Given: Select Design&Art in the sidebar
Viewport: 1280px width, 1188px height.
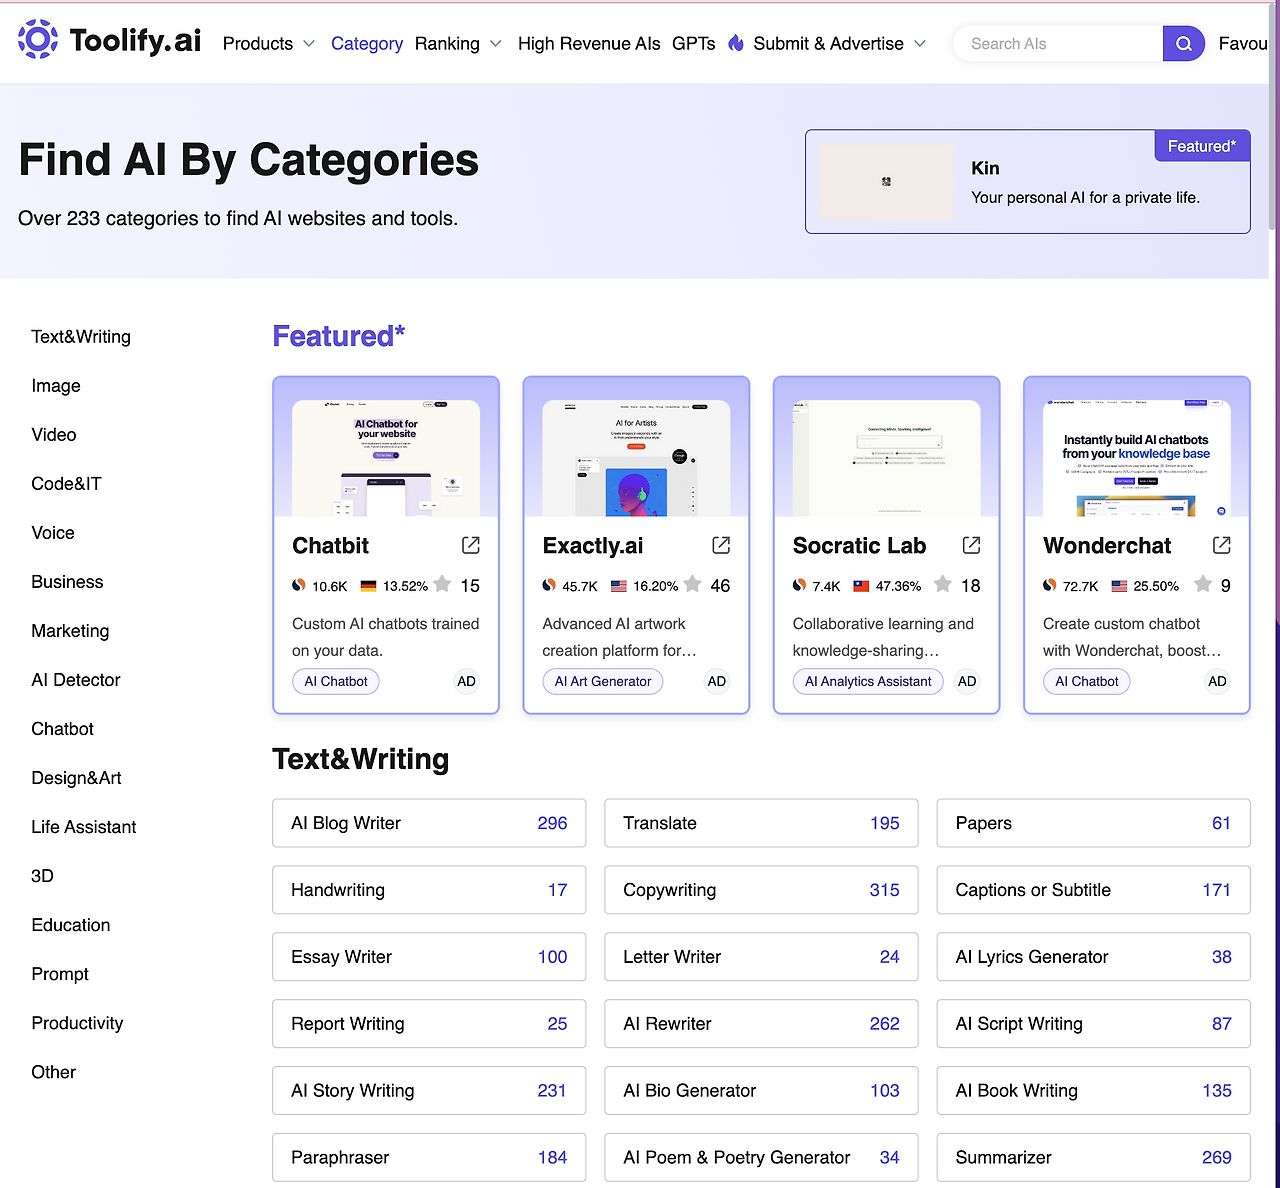Looking at the screenshot, I should coord(76,777).
